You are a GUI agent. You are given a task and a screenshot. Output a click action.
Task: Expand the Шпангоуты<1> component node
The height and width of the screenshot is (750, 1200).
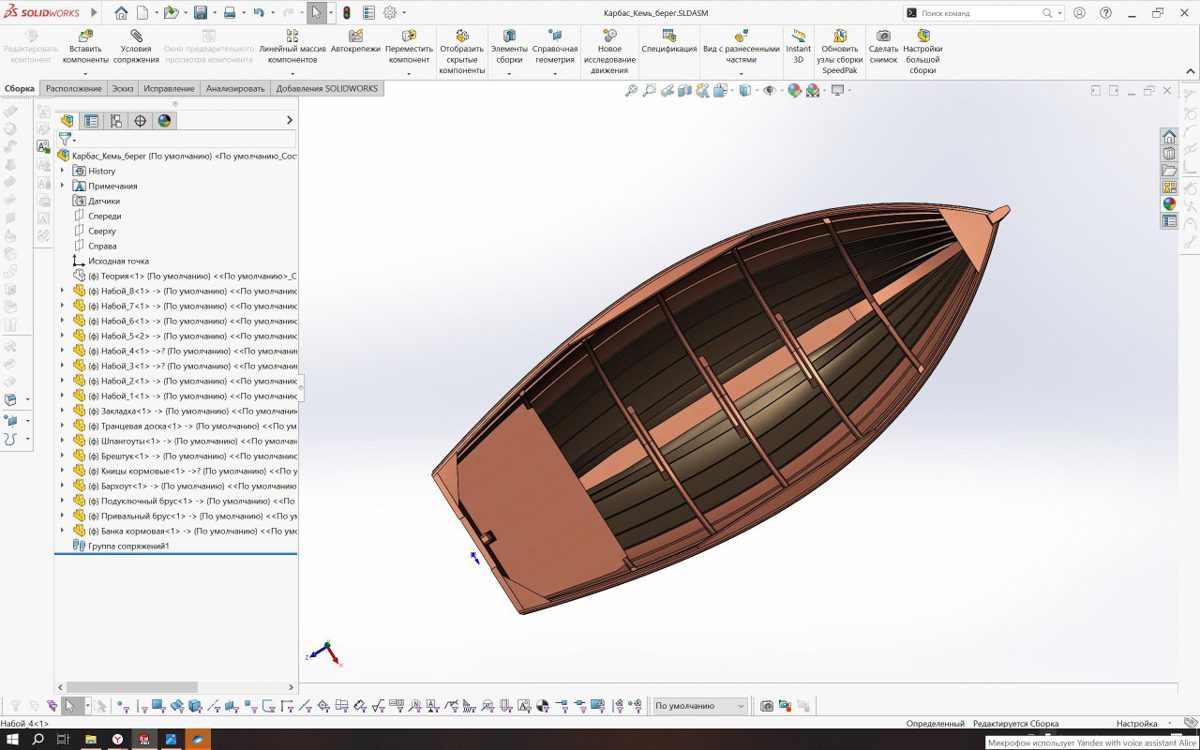62,441
